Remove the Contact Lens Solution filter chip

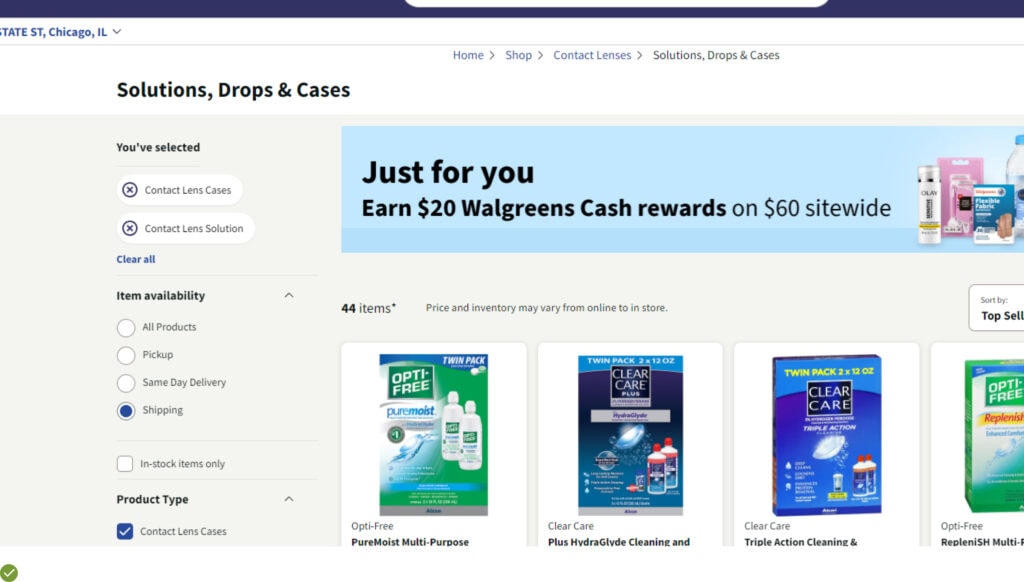pos(130,228)
